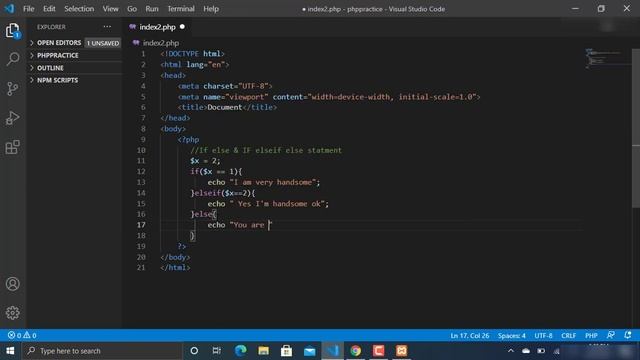Open the Go menu
This screenshot has width=640, height=360.
click(131, 9)
